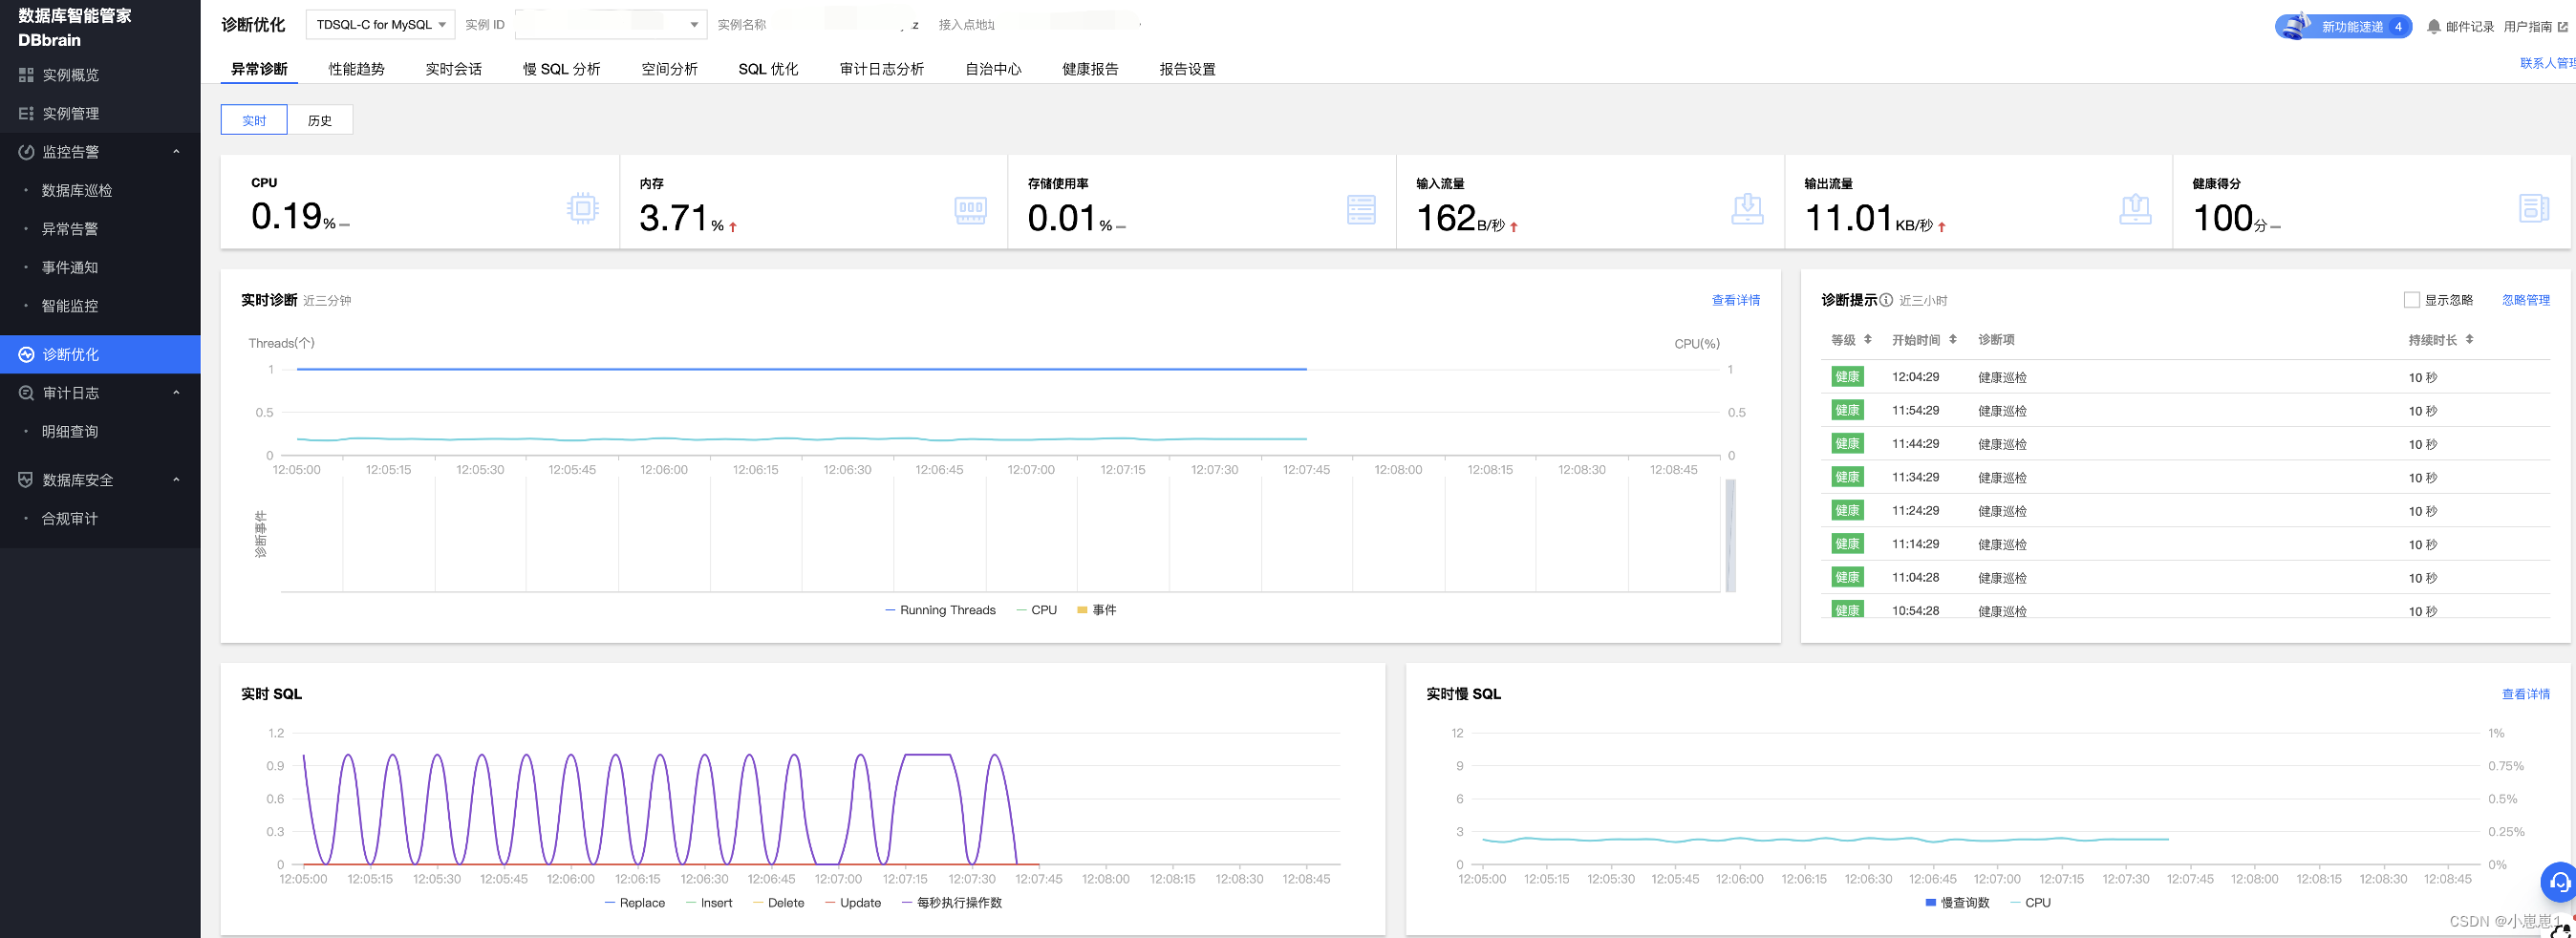Viewport: 2576px width, 938px height.
Task: Open TDSQL-C for MySQL database type dropdown
Action: pyautogui.click(x=380, y=25)
